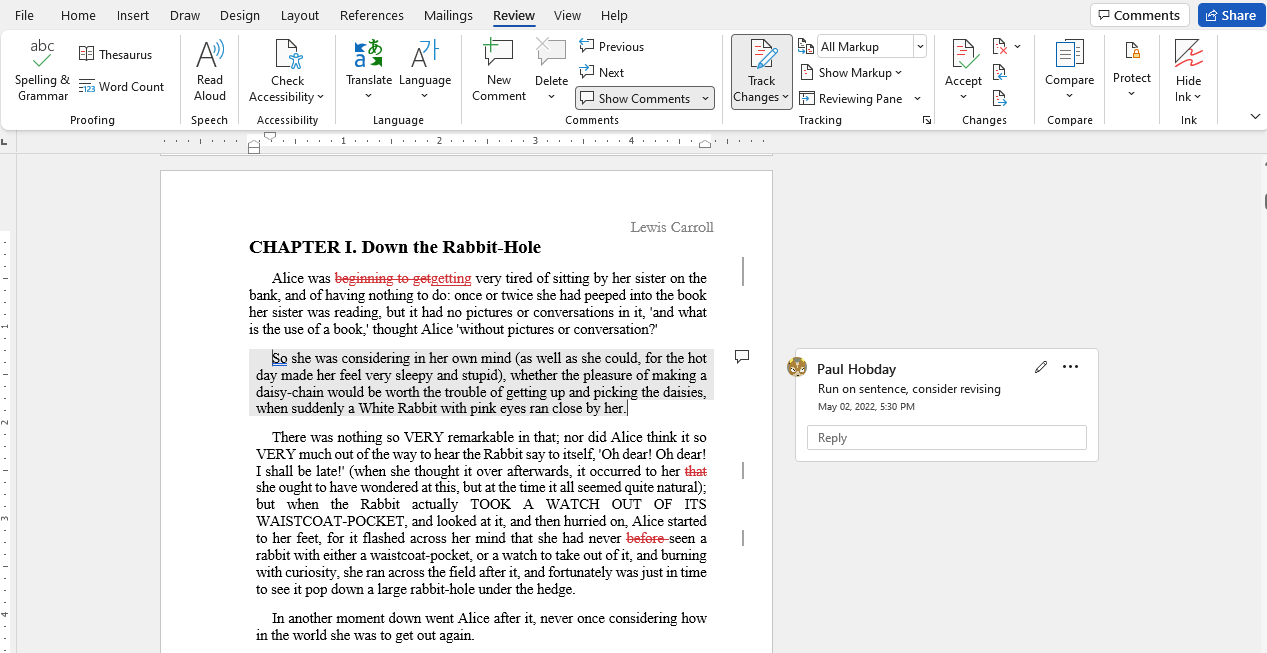Click the Thesaurus icon
Viewport: 1267px width, 653px height.
(x=87, y=54)
